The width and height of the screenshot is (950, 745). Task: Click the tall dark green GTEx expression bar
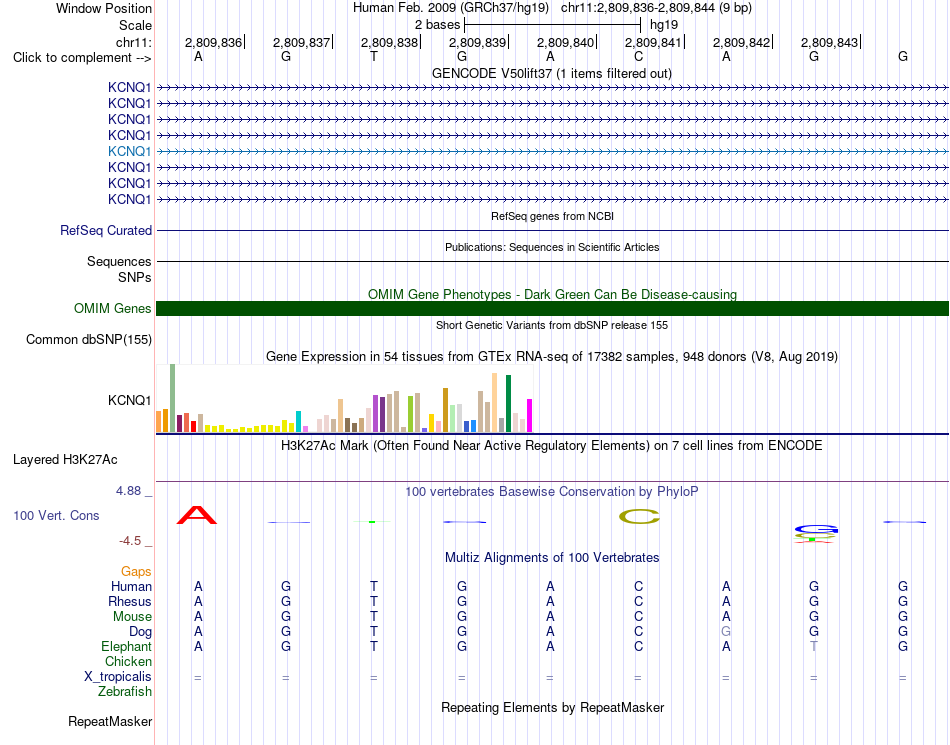(508, 403)
